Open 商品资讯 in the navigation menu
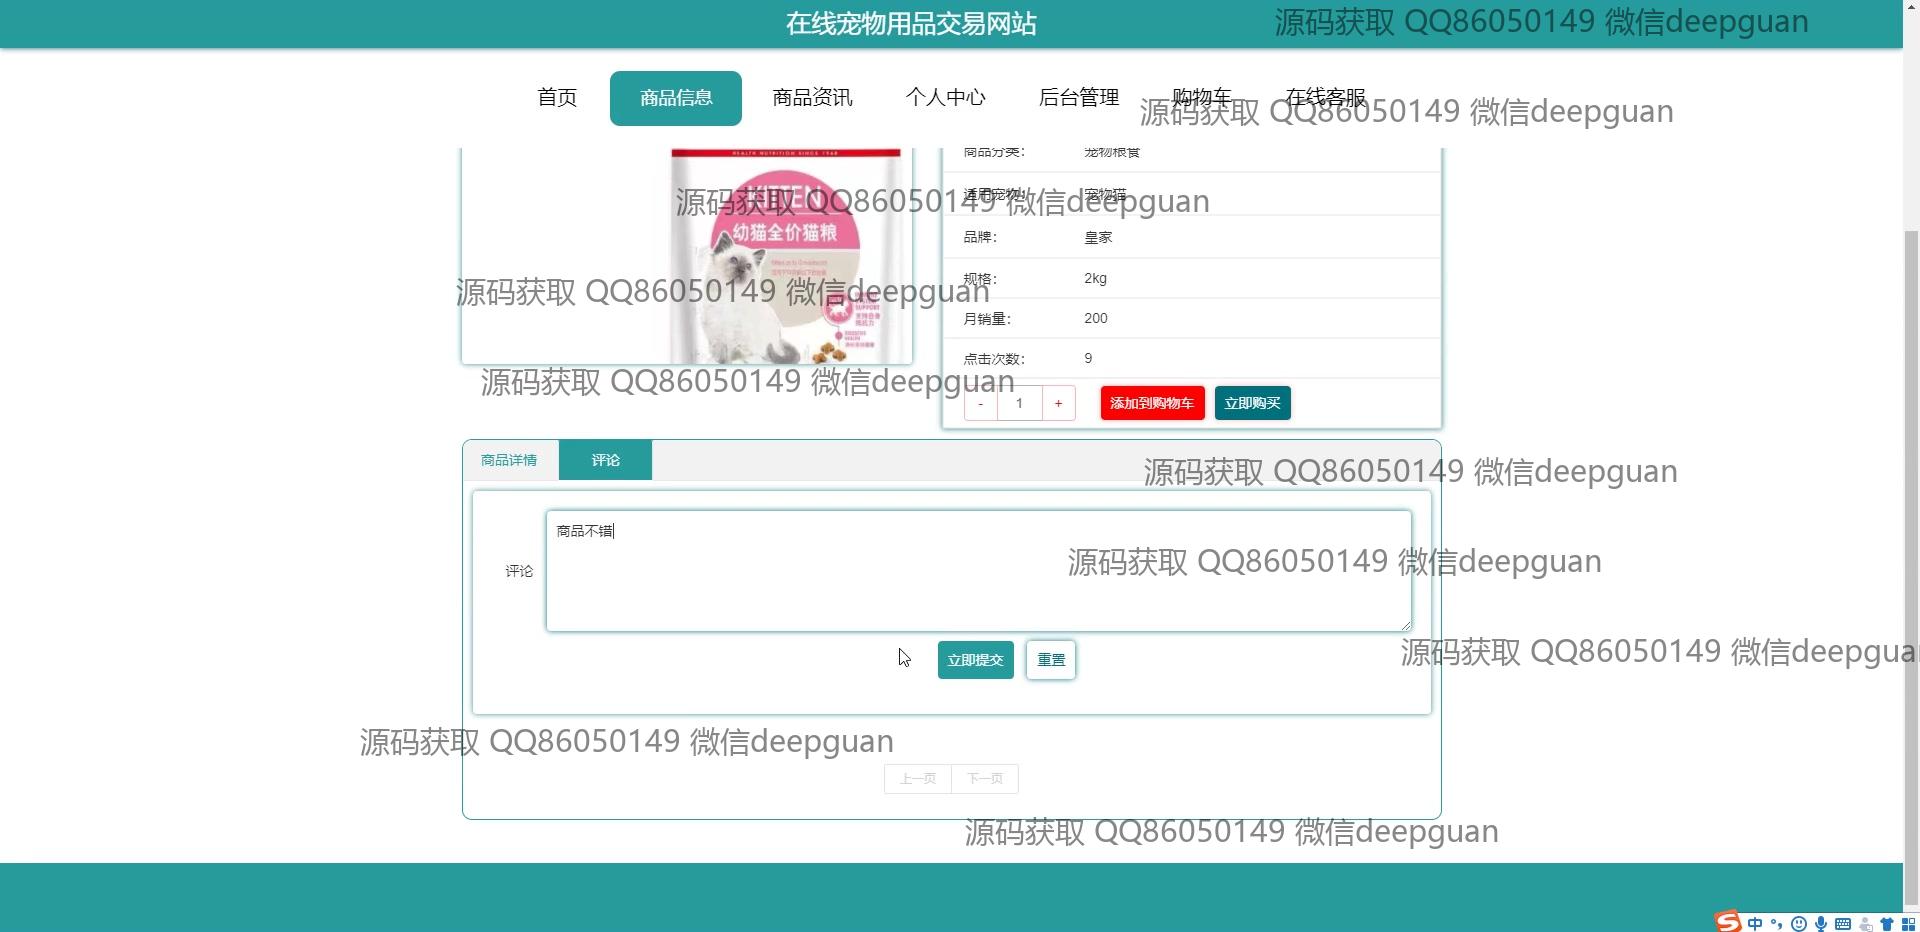The image size is (1920, 932). [x=812, y=98]
